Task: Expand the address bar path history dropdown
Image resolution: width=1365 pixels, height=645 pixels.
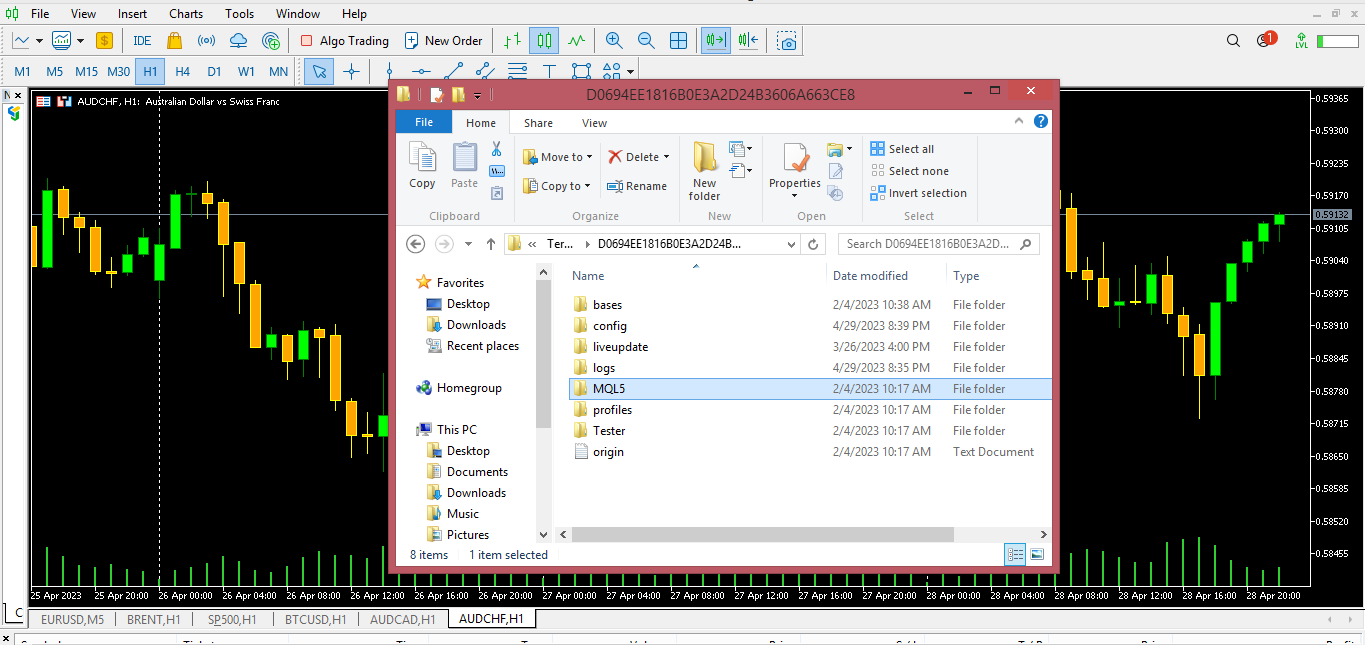Action: point(791,244)
